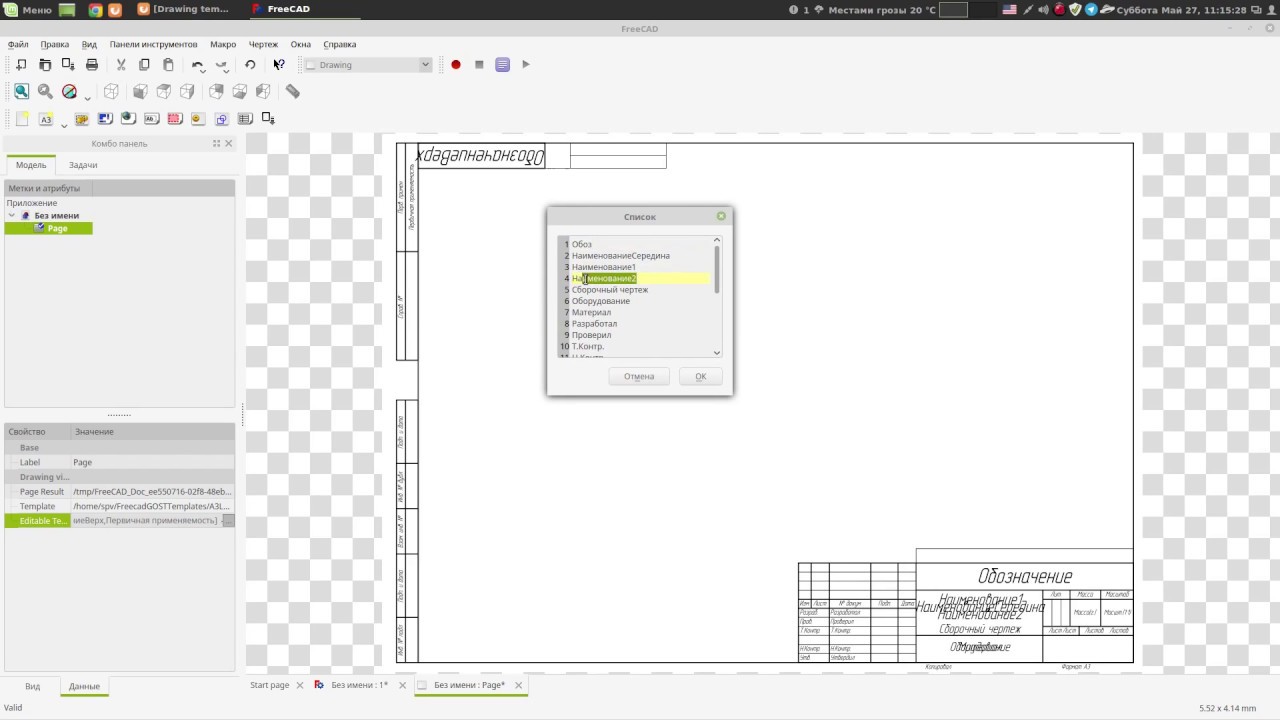The image size is (1280, 720).
Task: Switch to the Вид property tab
Action: pyautogui.click(x=33, y=686)
